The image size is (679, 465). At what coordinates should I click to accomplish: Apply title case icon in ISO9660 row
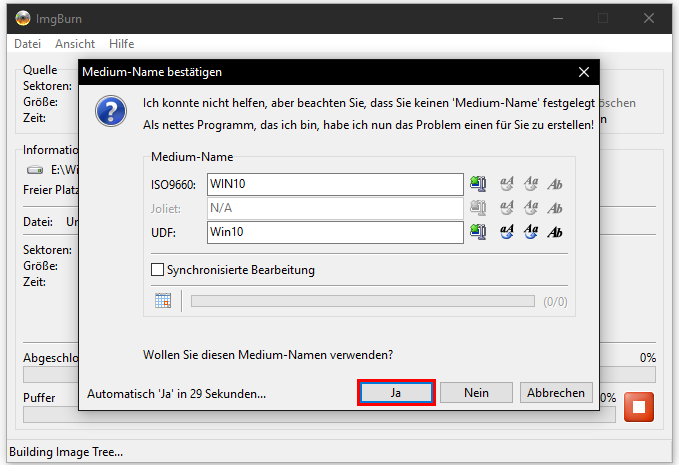[555, 184]
